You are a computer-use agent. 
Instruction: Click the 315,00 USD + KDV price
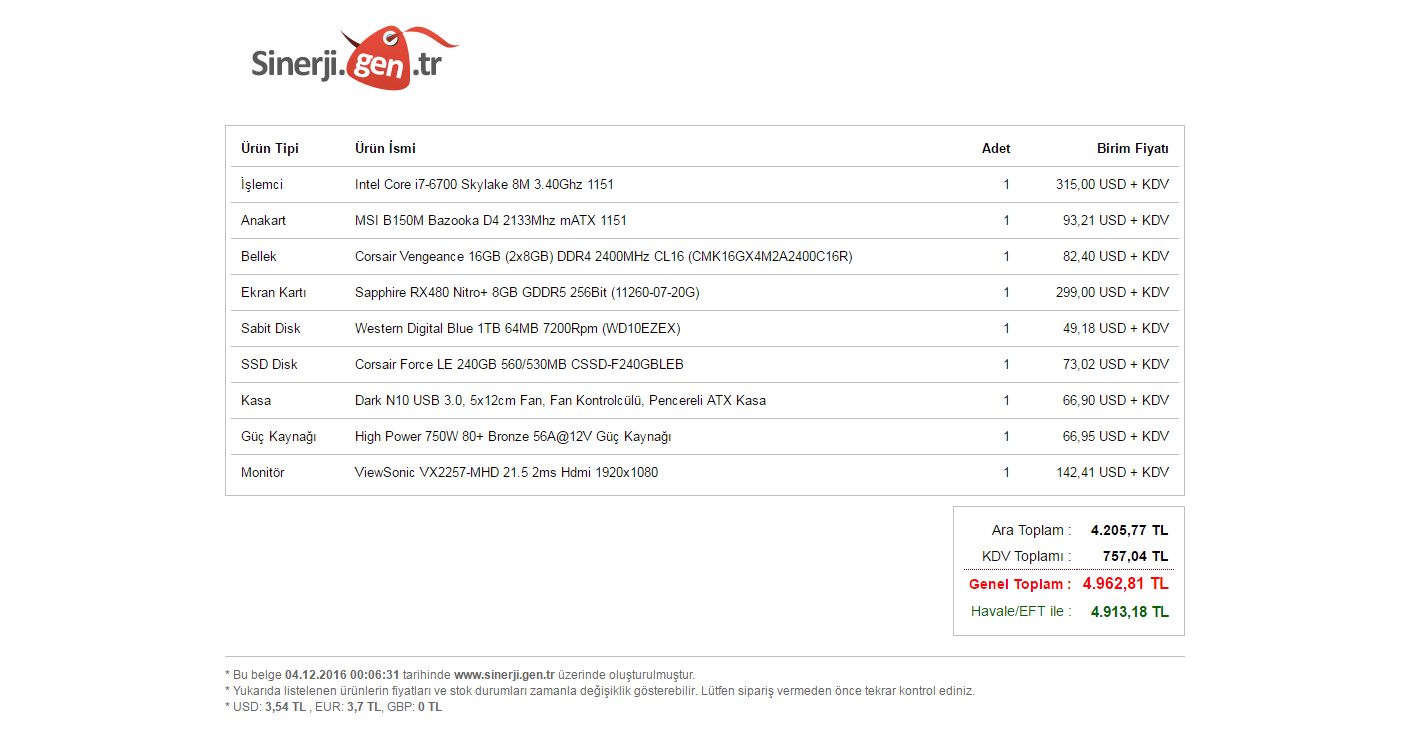(x=1112, y=185)
